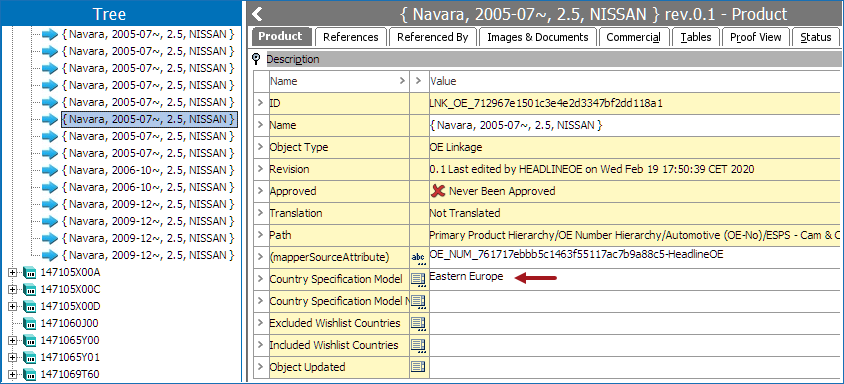Click the Name column header arrow
Image resolution: width=844 pixels, height=384 pixels.
(402, 81)
